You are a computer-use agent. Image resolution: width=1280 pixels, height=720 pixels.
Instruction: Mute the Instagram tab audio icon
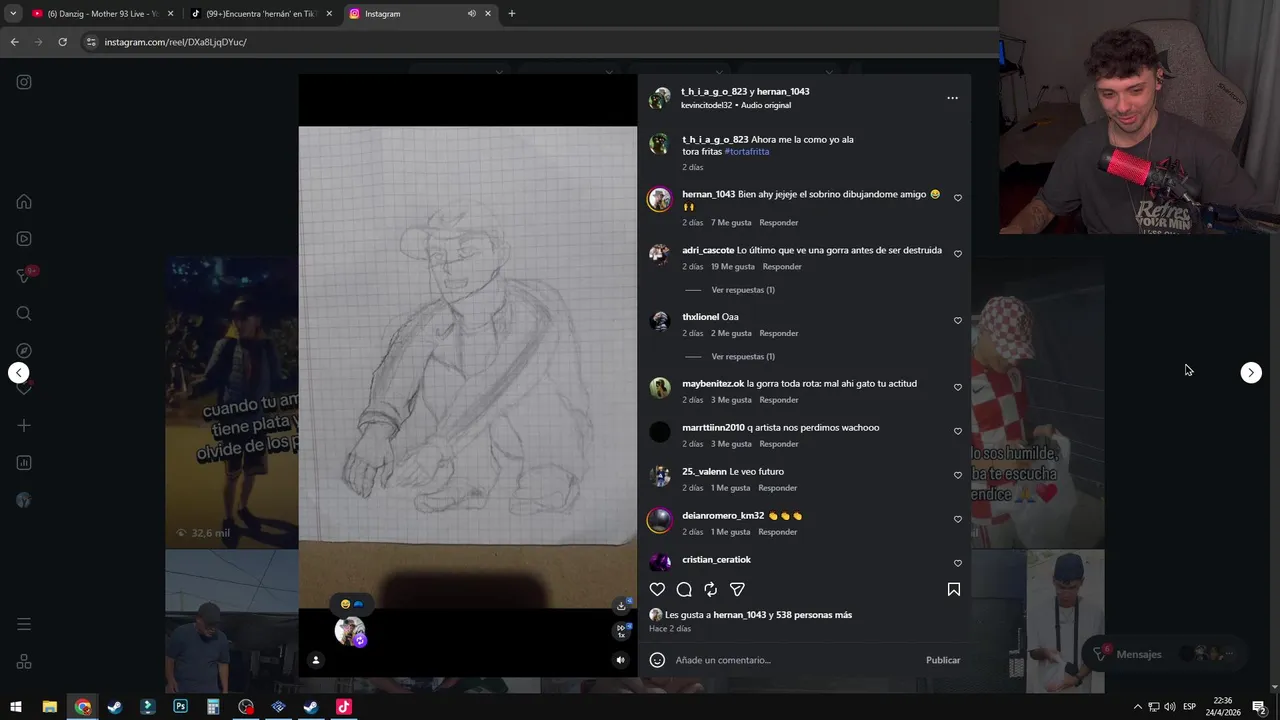pos(471,14)
